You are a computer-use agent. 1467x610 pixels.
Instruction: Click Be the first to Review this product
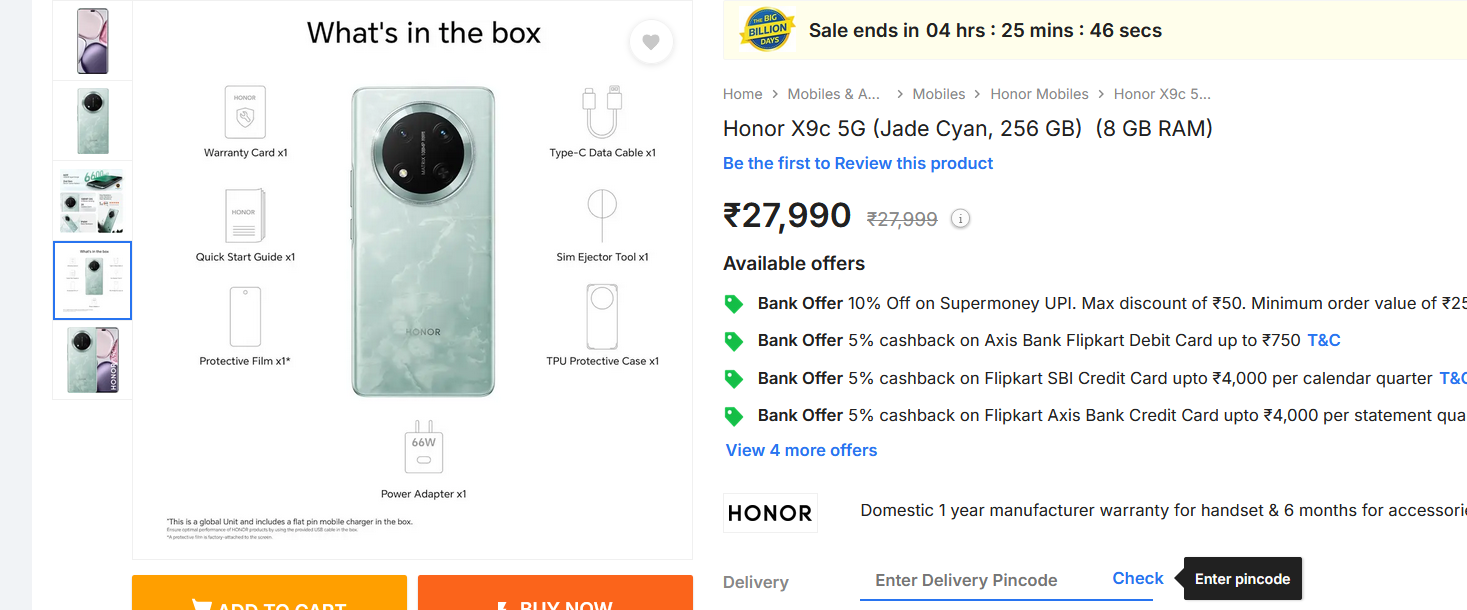[857, 163]
